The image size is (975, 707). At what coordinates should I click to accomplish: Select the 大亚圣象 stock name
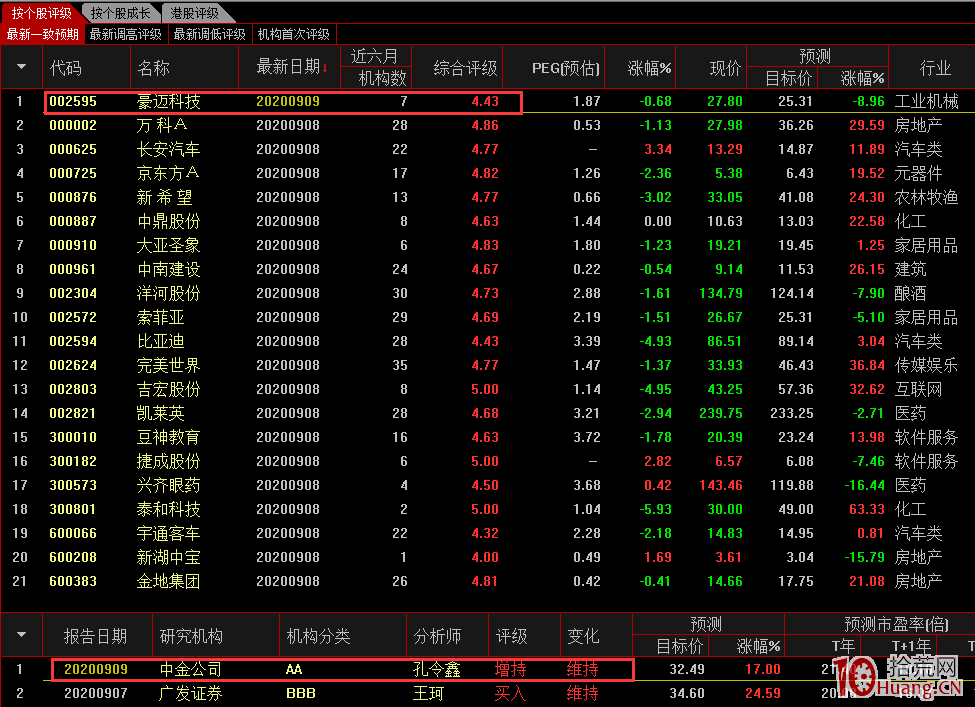tap(169, 245)
